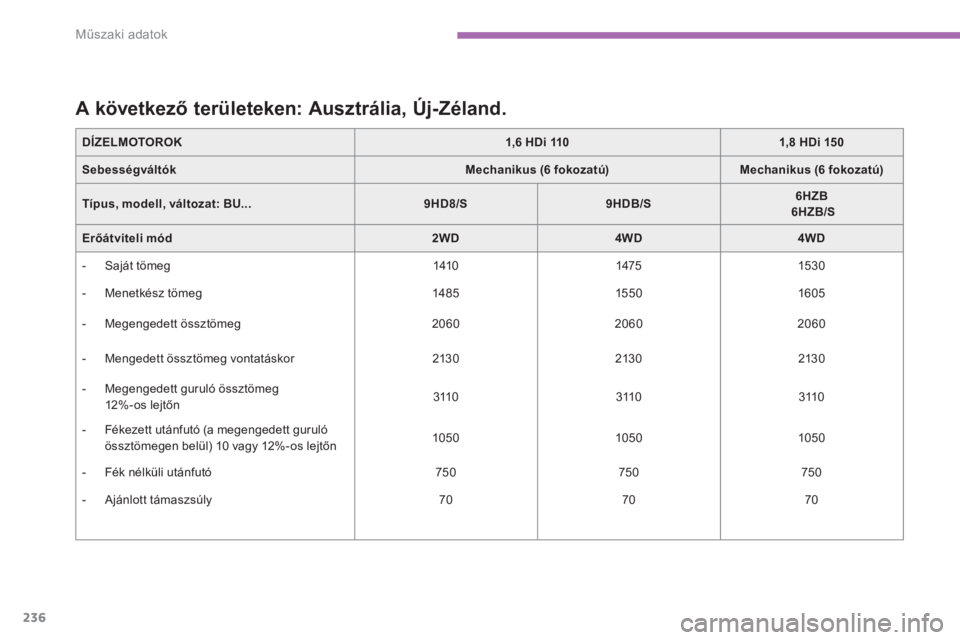Screen dimensions: 960x640
Task: Click '2130' in the 2WD column
Action: coord(446,359)
